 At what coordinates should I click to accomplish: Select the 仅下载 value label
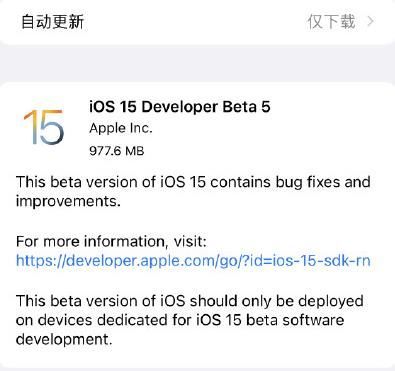click(331, 22)
